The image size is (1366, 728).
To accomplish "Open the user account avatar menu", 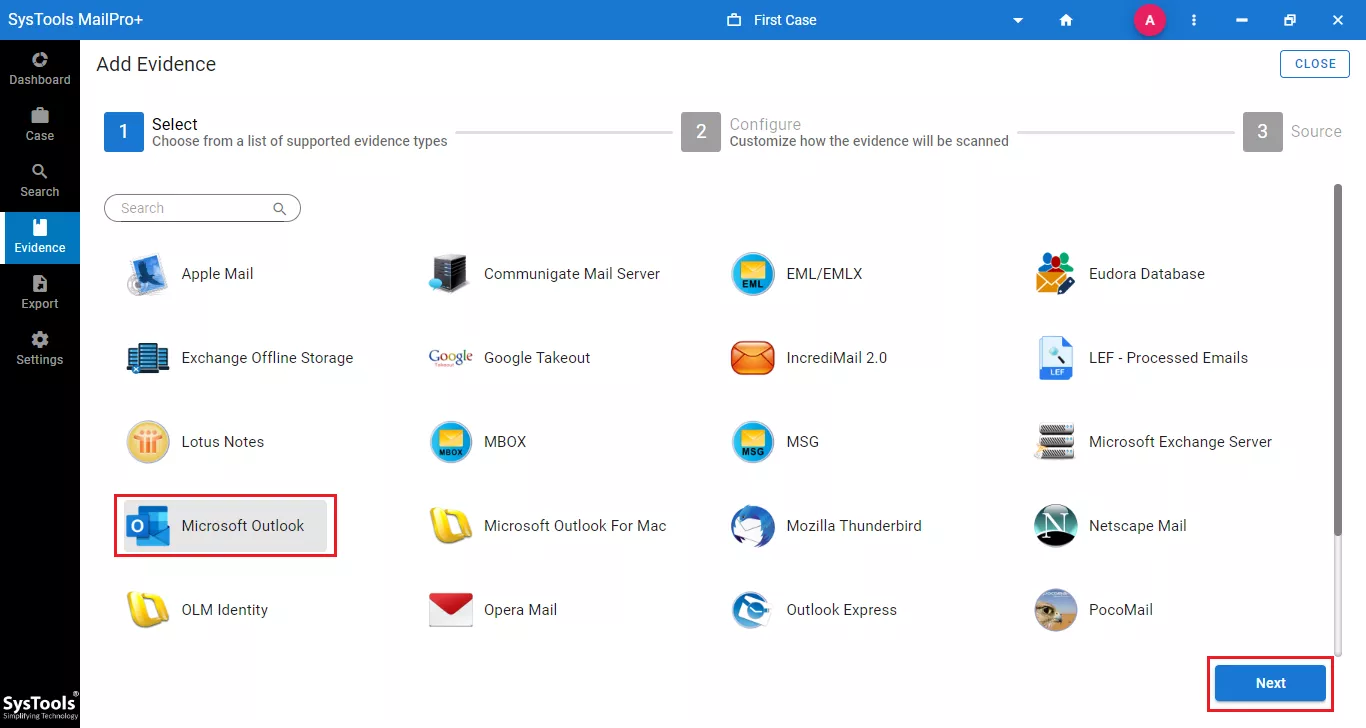I will pos(1149,20).
